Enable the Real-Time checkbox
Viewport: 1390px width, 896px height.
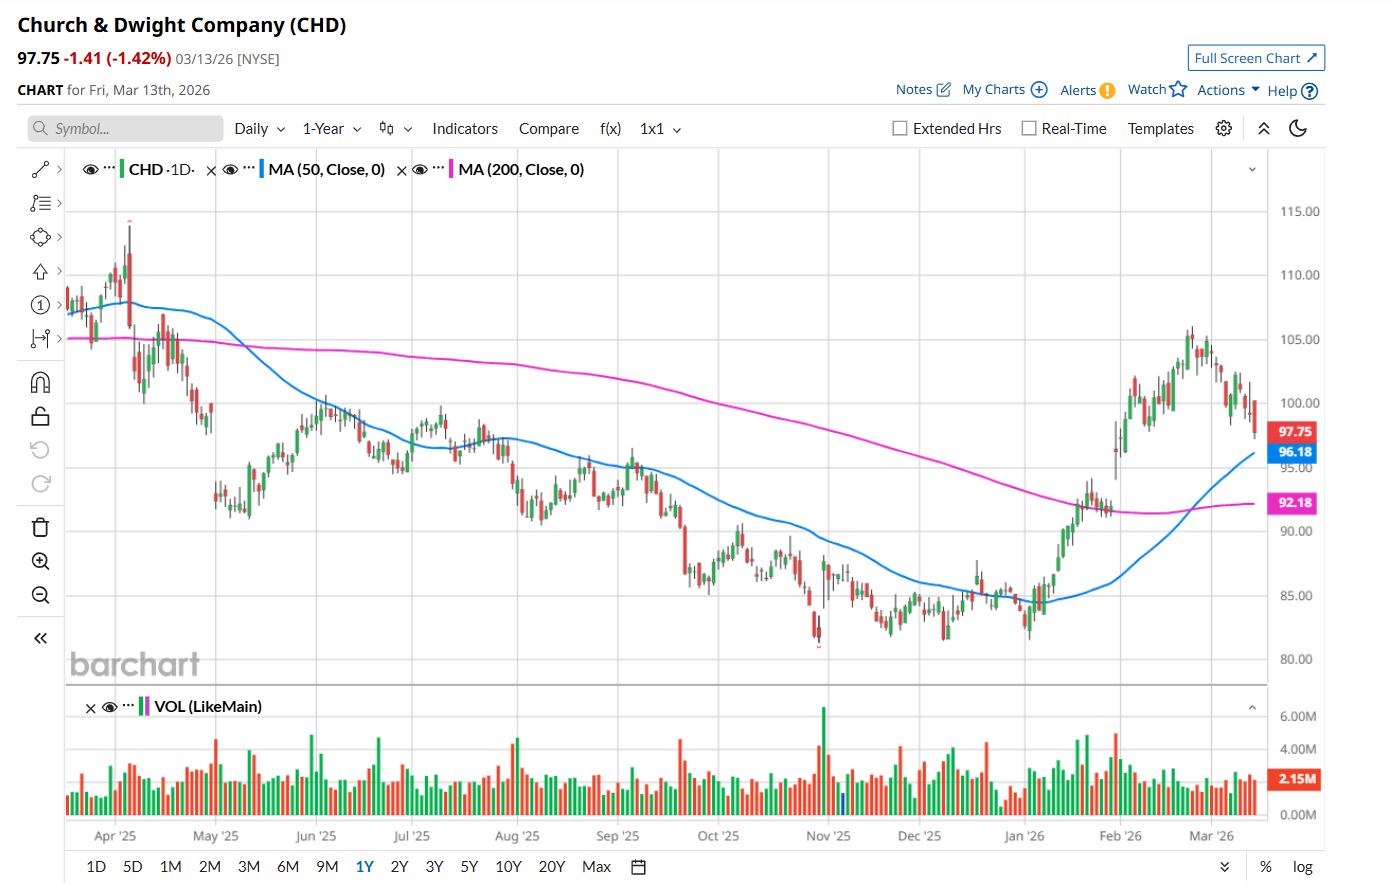pyautogui.click(x=1029, y=129)
